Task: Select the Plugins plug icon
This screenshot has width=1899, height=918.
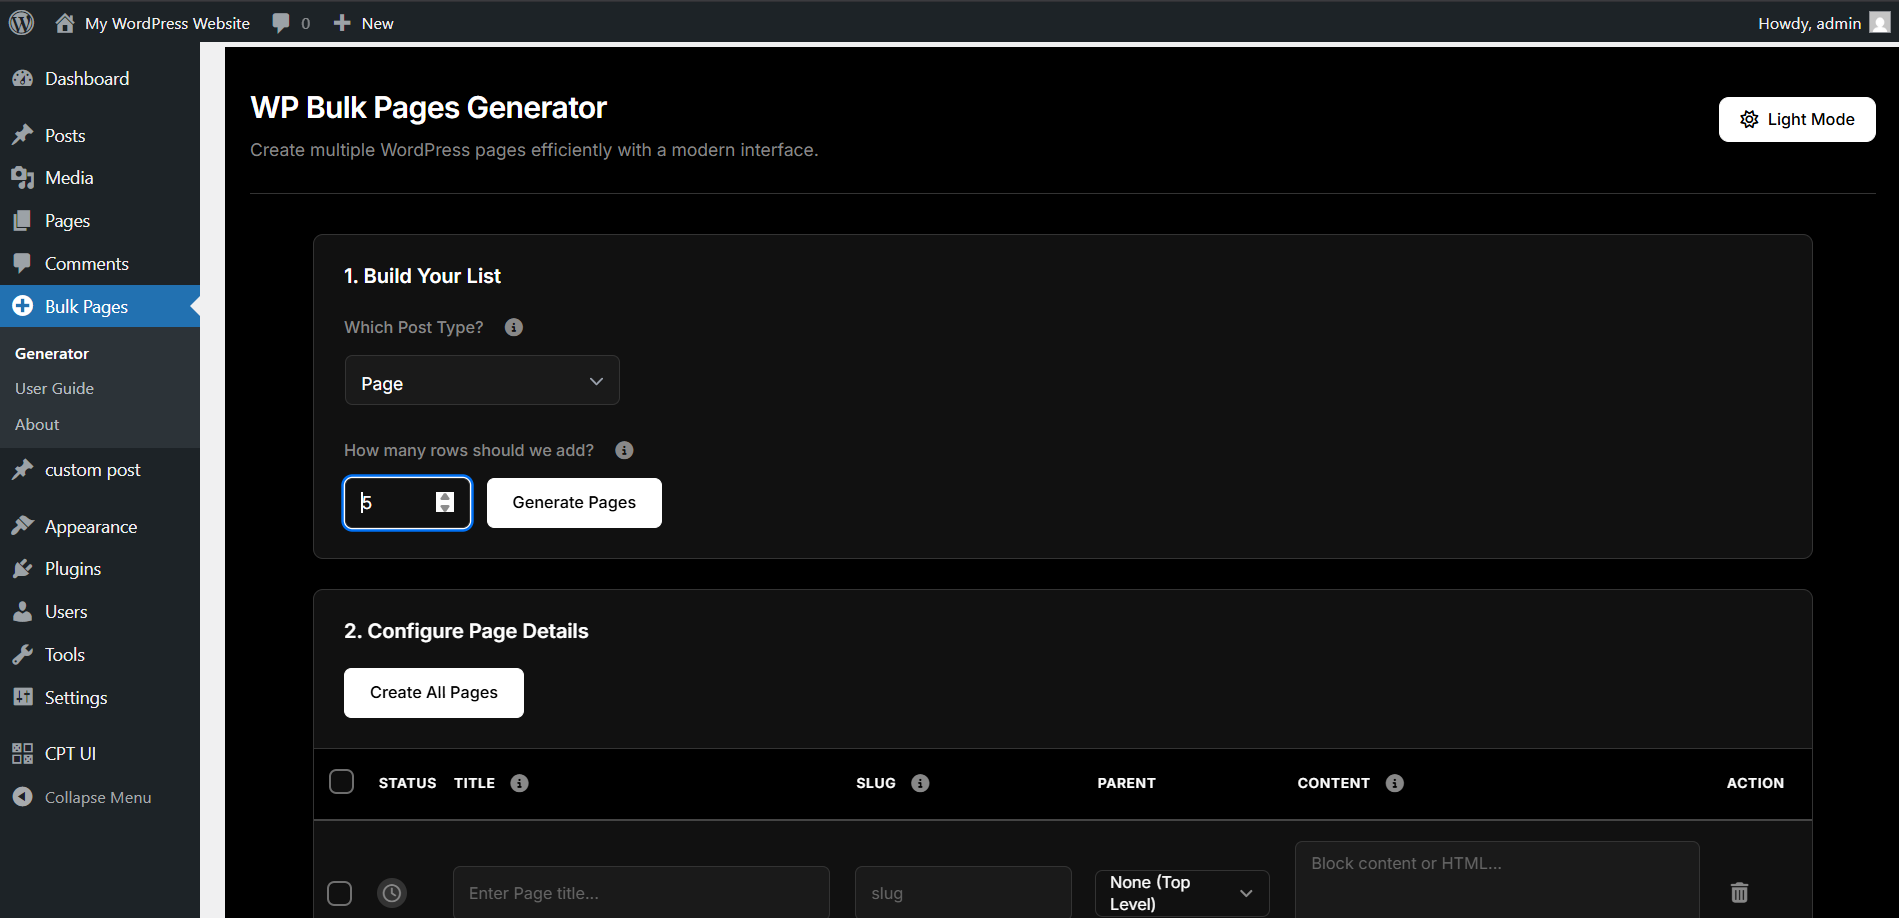Action: (x=24, y=568)
